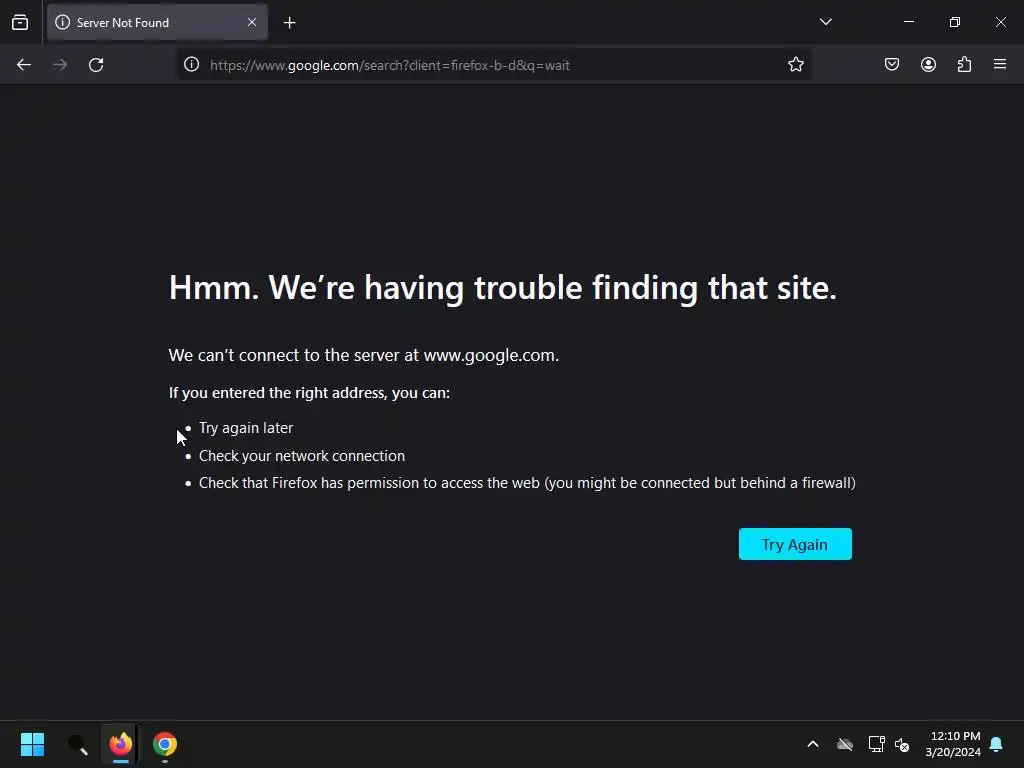1024x768 pixels.
Task: Restore down the Firefox window
Action: 955,22
